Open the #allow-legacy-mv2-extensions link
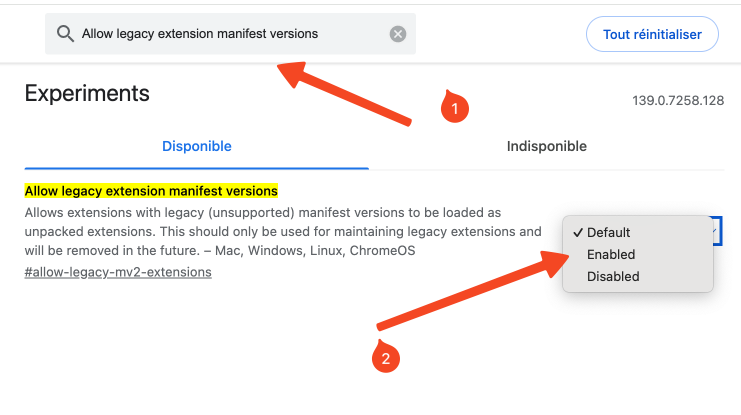This screenshot has width=741, height=415. (118, 272)
